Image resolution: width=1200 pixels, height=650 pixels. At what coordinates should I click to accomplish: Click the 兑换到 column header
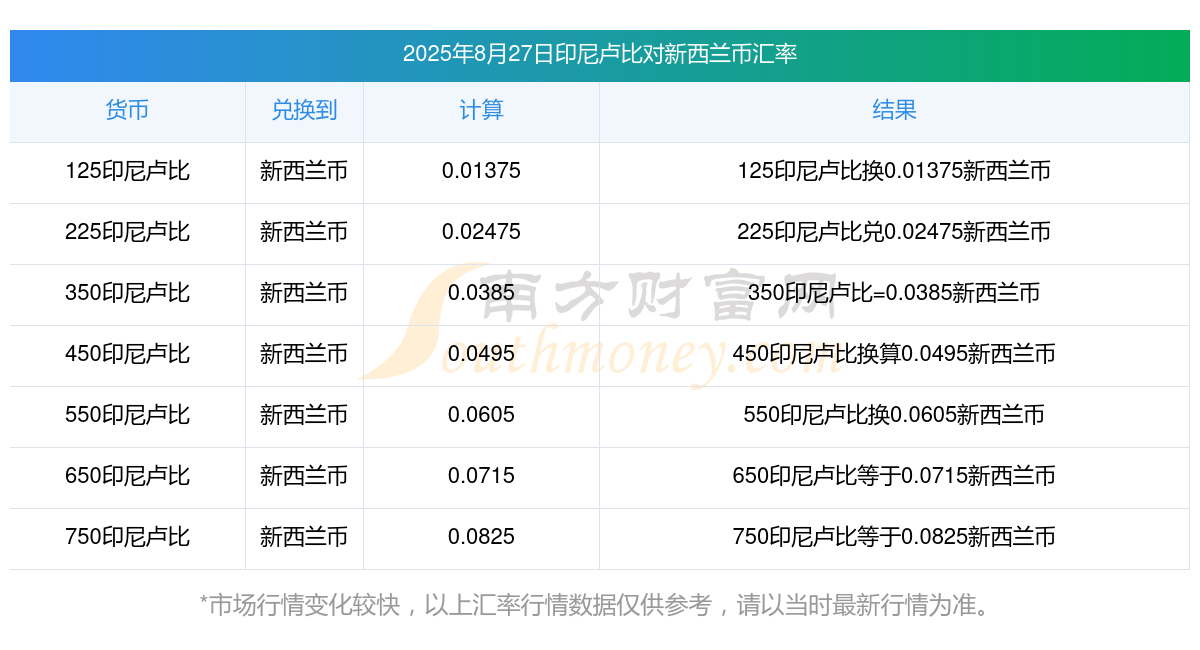[x=304, y=110]
